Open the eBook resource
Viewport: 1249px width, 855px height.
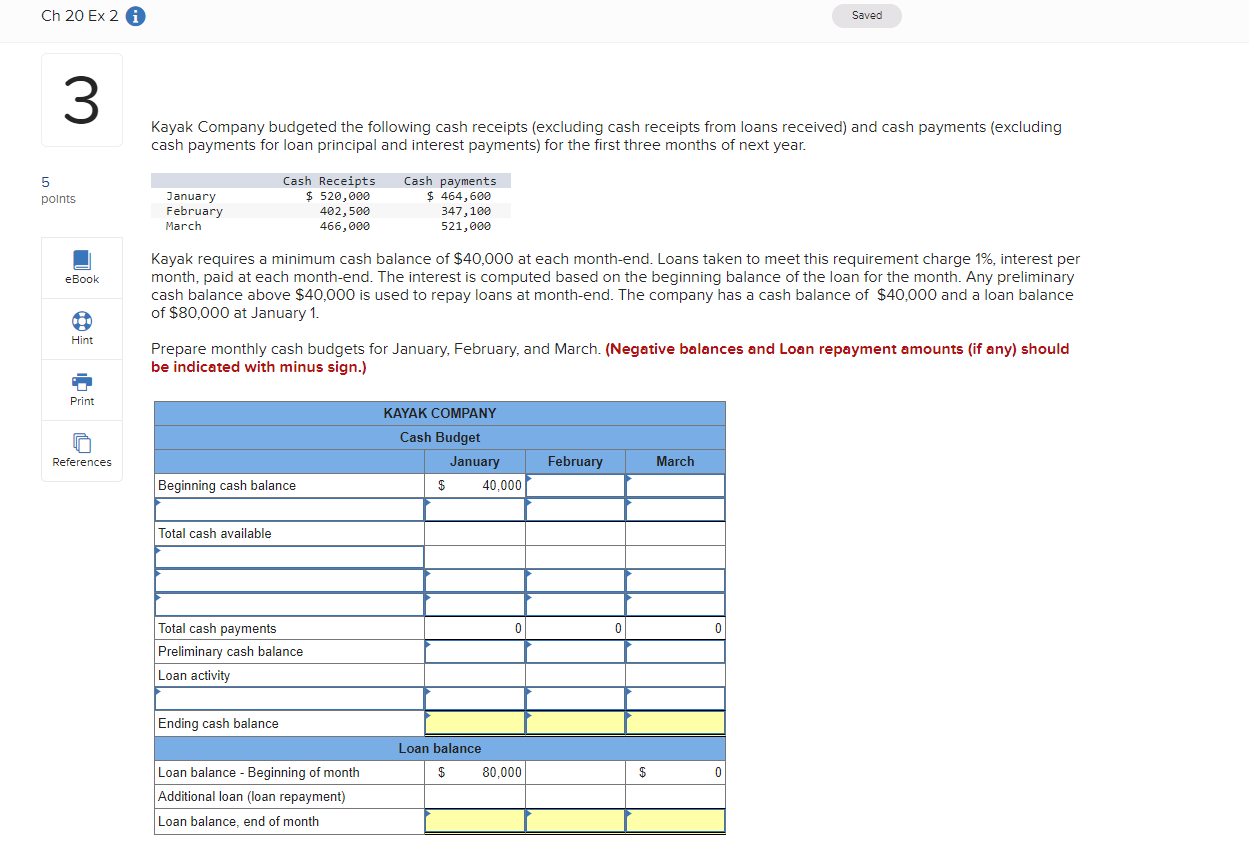82,267
